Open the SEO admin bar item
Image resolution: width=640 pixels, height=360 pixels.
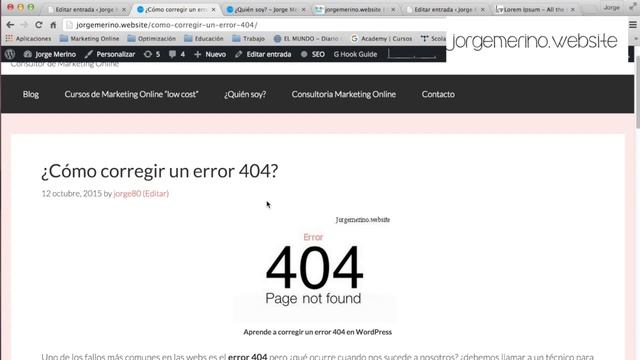click(x=313, y=54)
